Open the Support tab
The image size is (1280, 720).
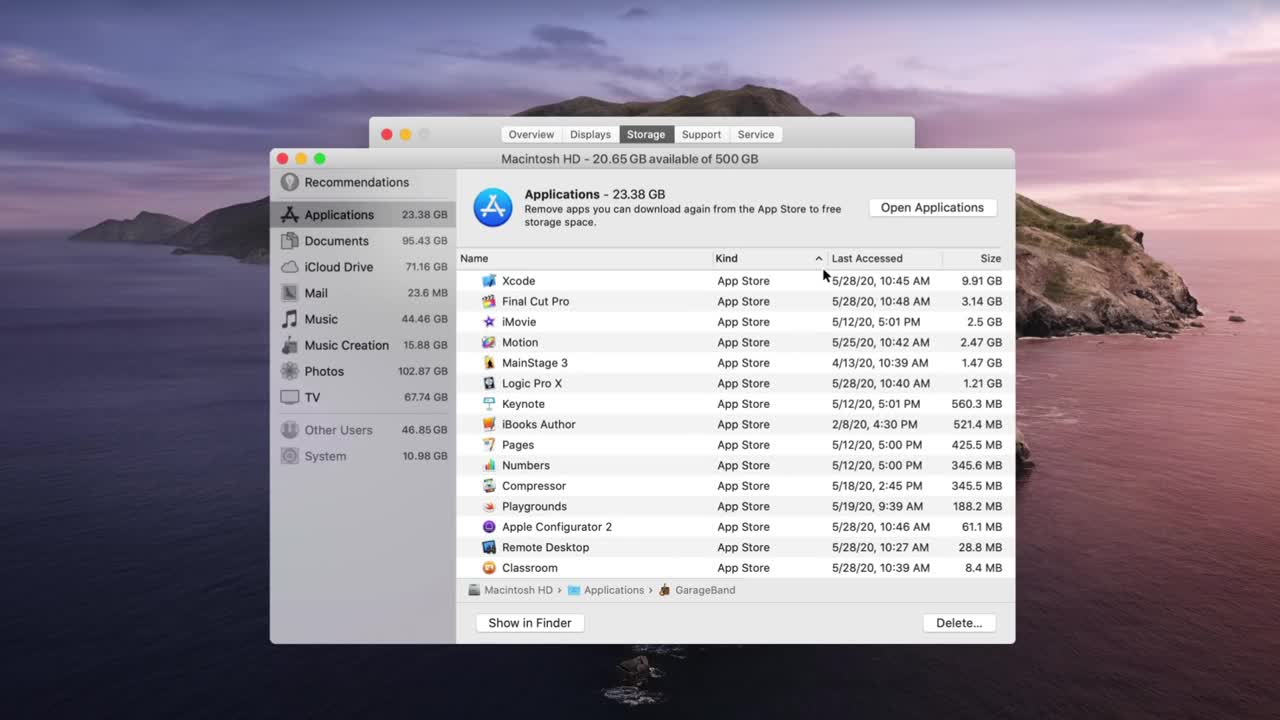(x=701, y=134)
